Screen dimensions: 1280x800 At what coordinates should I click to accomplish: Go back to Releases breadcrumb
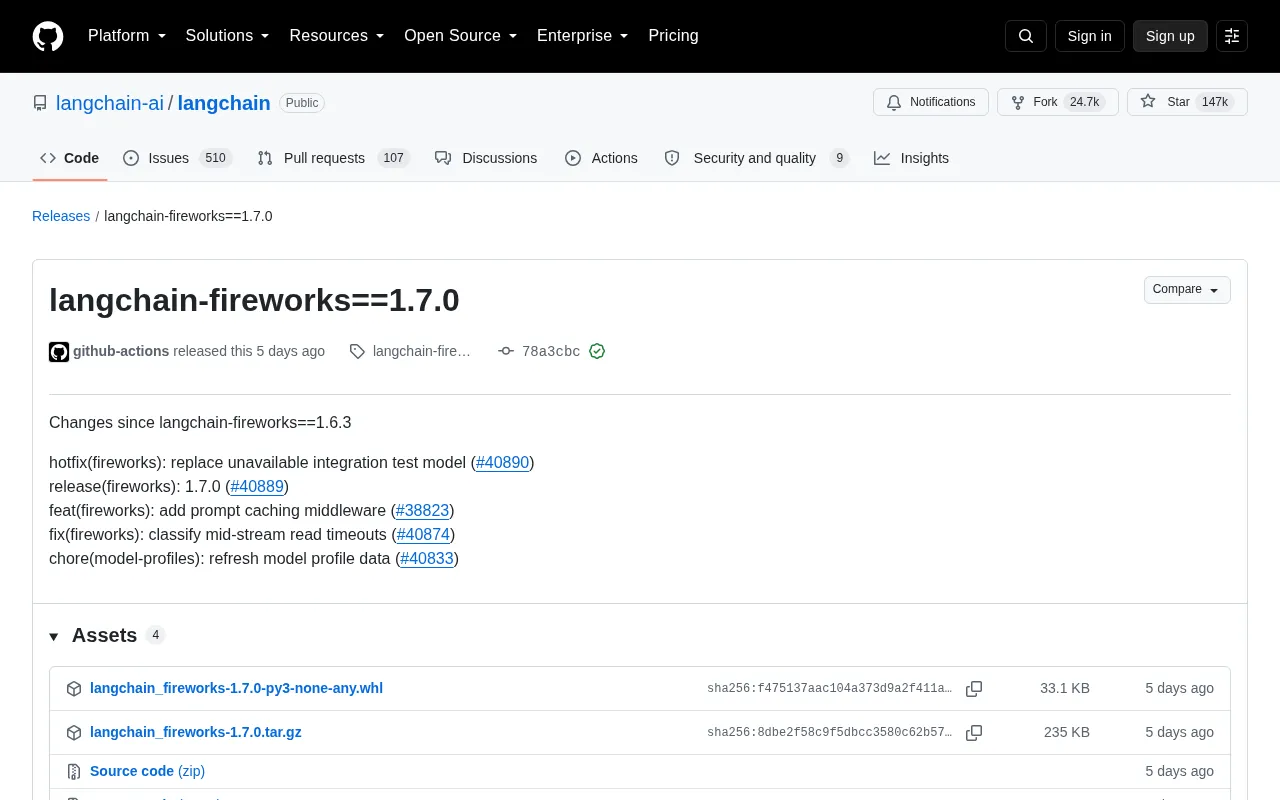(61, 216)
